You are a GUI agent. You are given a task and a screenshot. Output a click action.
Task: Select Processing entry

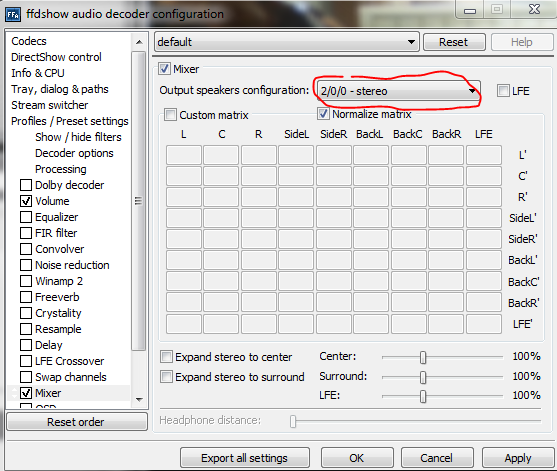click(61, 169)
